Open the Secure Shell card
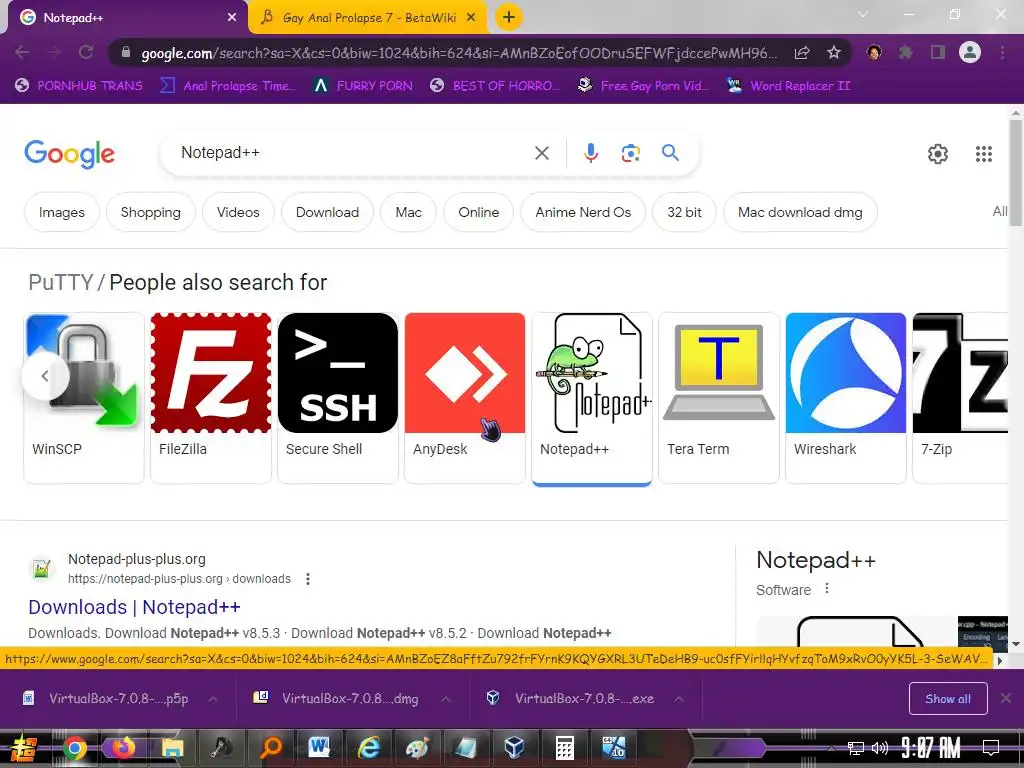 click(x=338, y=398)
